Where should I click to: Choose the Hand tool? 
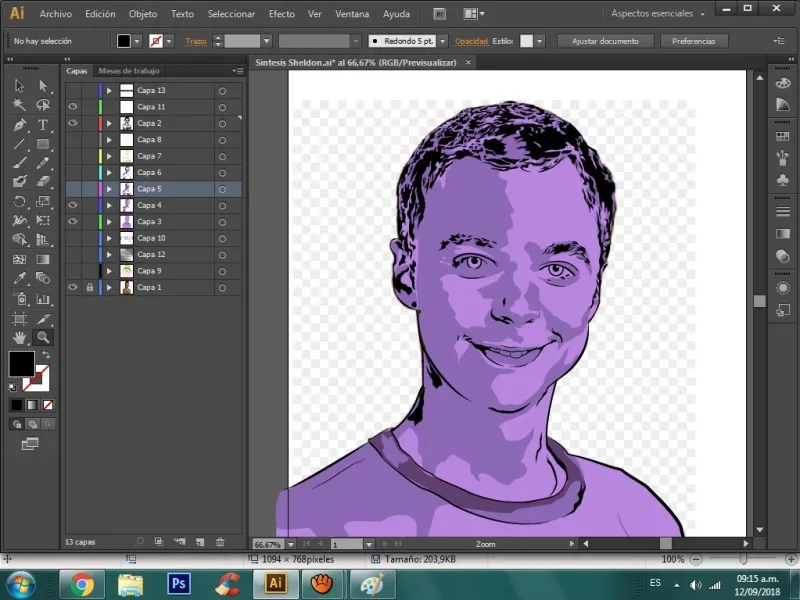coord(19,337)
